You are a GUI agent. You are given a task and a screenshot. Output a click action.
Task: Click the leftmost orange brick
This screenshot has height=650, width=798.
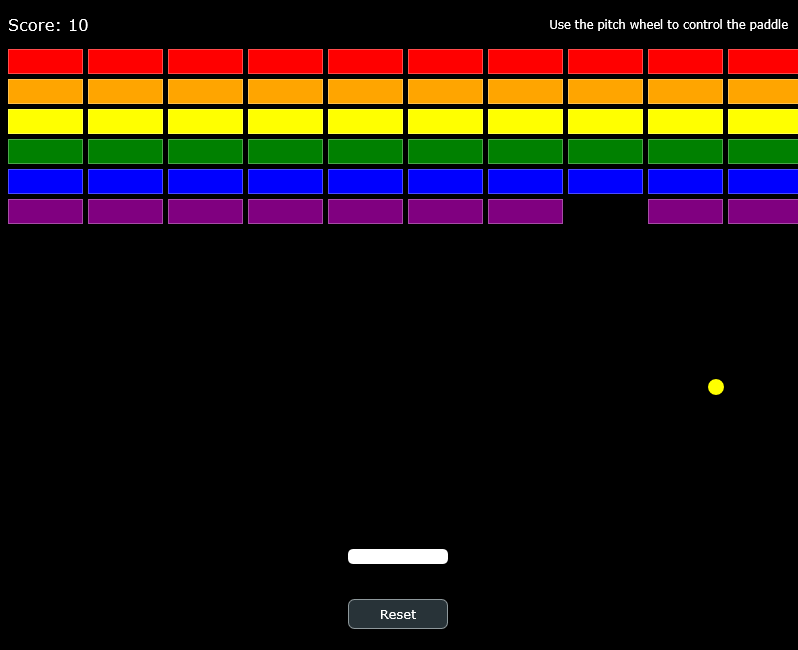tap(45, 91)
